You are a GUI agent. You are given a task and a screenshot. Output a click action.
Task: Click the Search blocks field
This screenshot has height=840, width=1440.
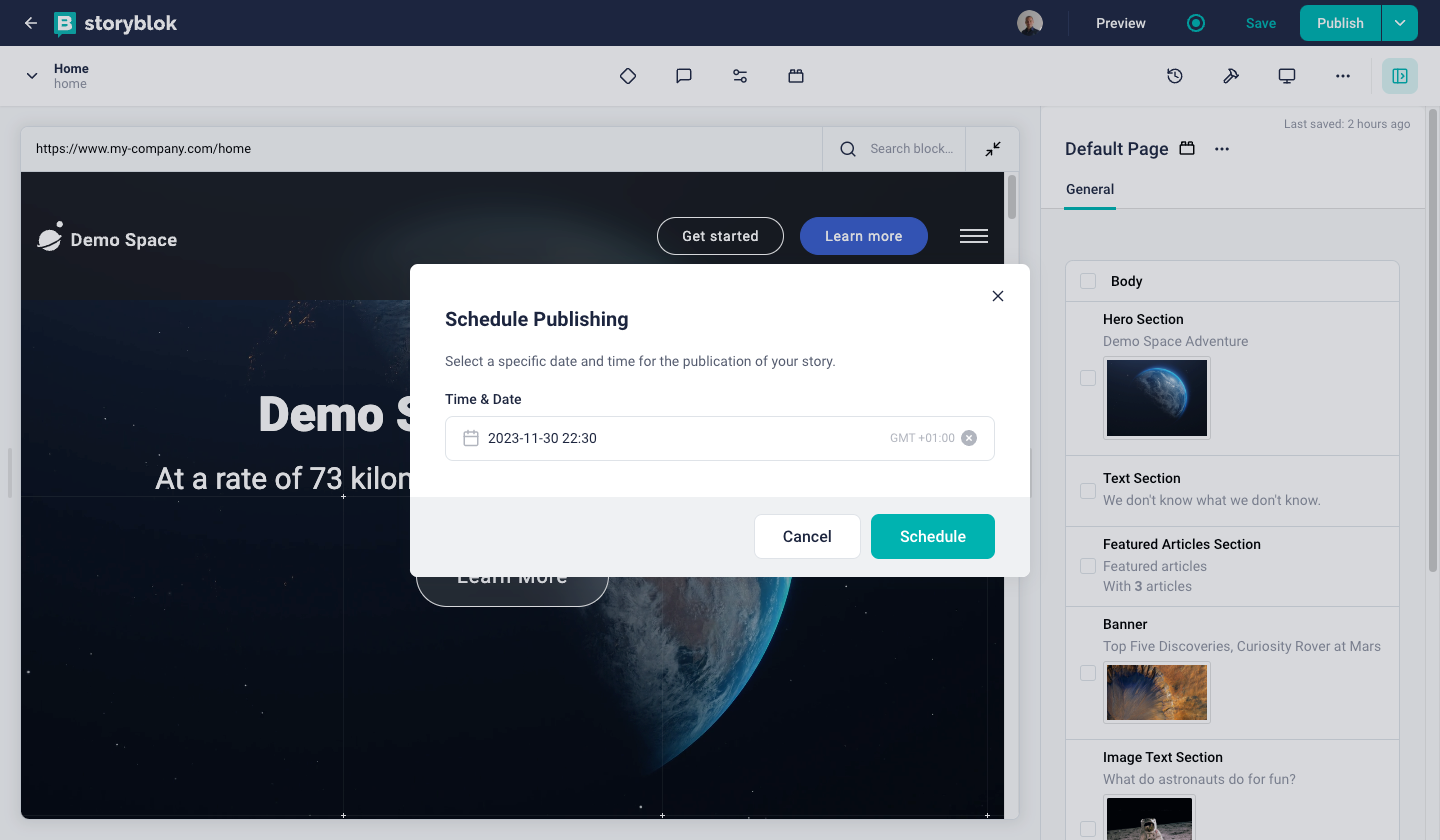pyautogui.click(x=912, y=149)
